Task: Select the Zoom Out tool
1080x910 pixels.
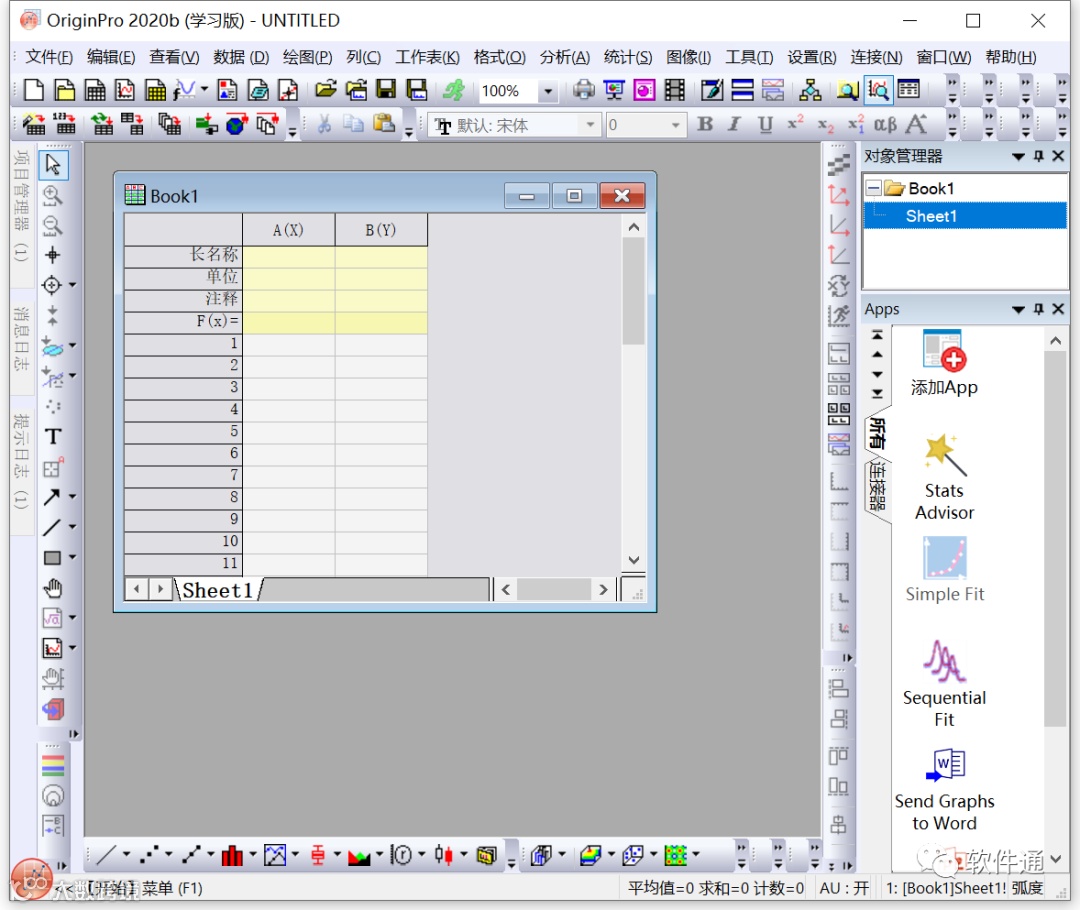Action: [x=53, y=226]
